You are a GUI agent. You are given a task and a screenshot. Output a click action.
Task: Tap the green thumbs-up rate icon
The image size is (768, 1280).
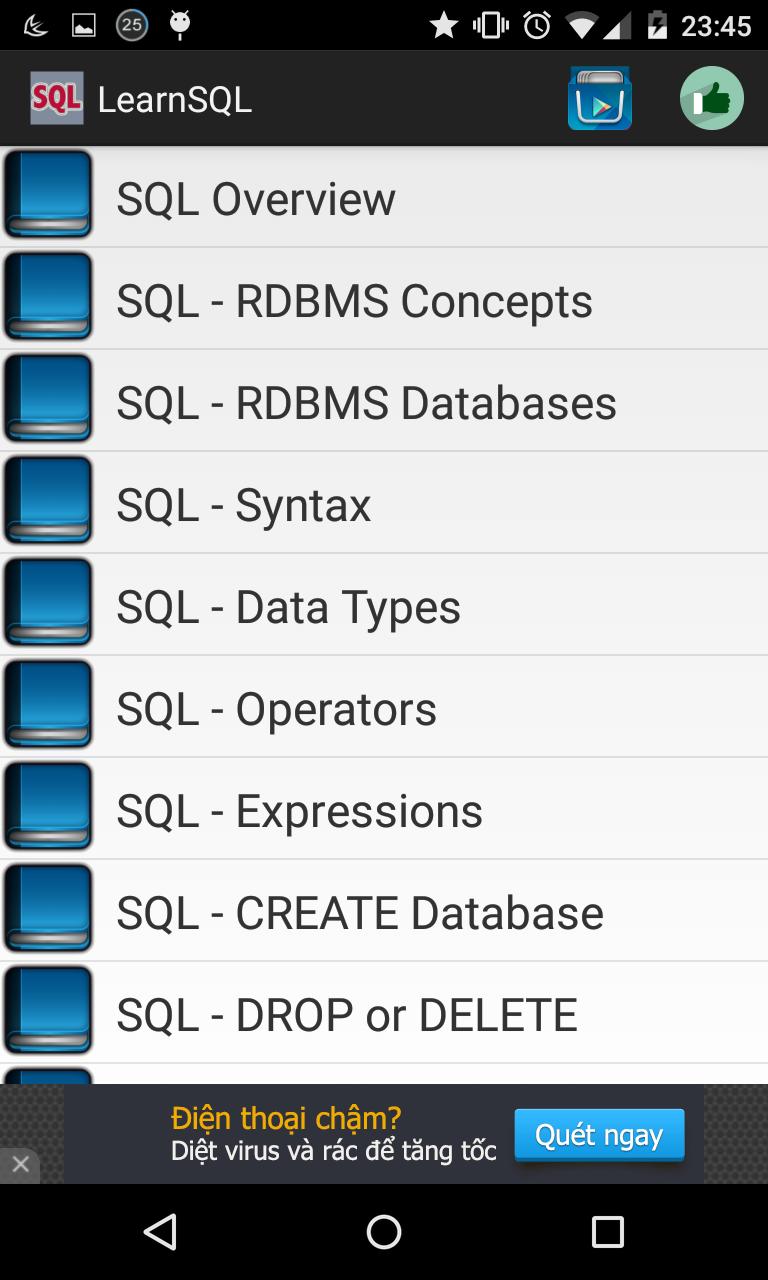(x=711, y=97)
